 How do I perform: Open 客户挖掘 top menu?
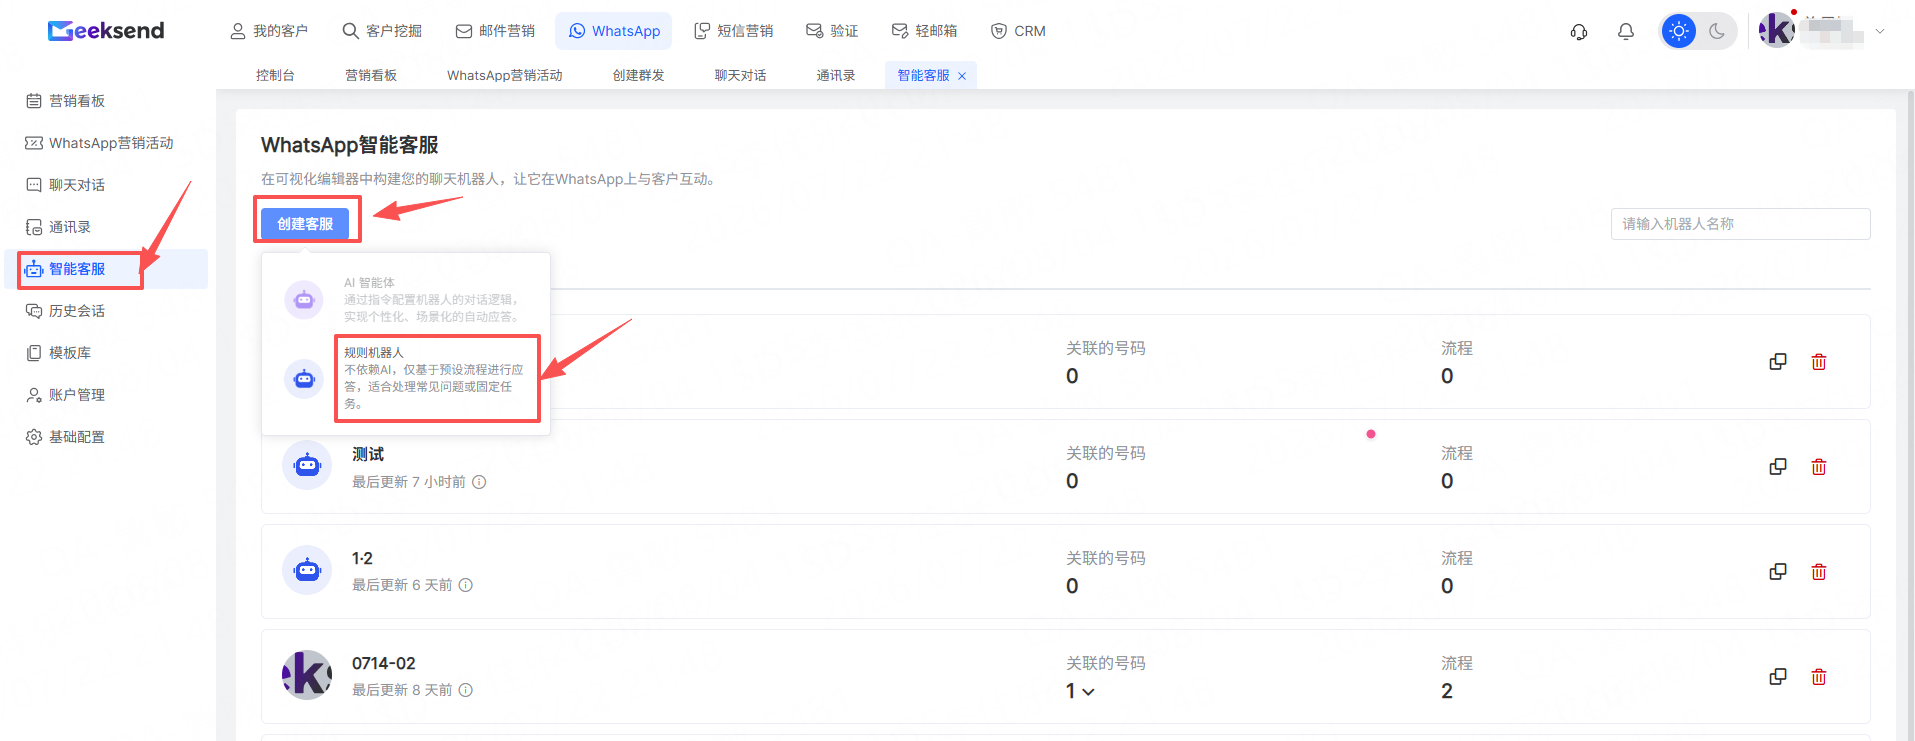pos(382,31)
